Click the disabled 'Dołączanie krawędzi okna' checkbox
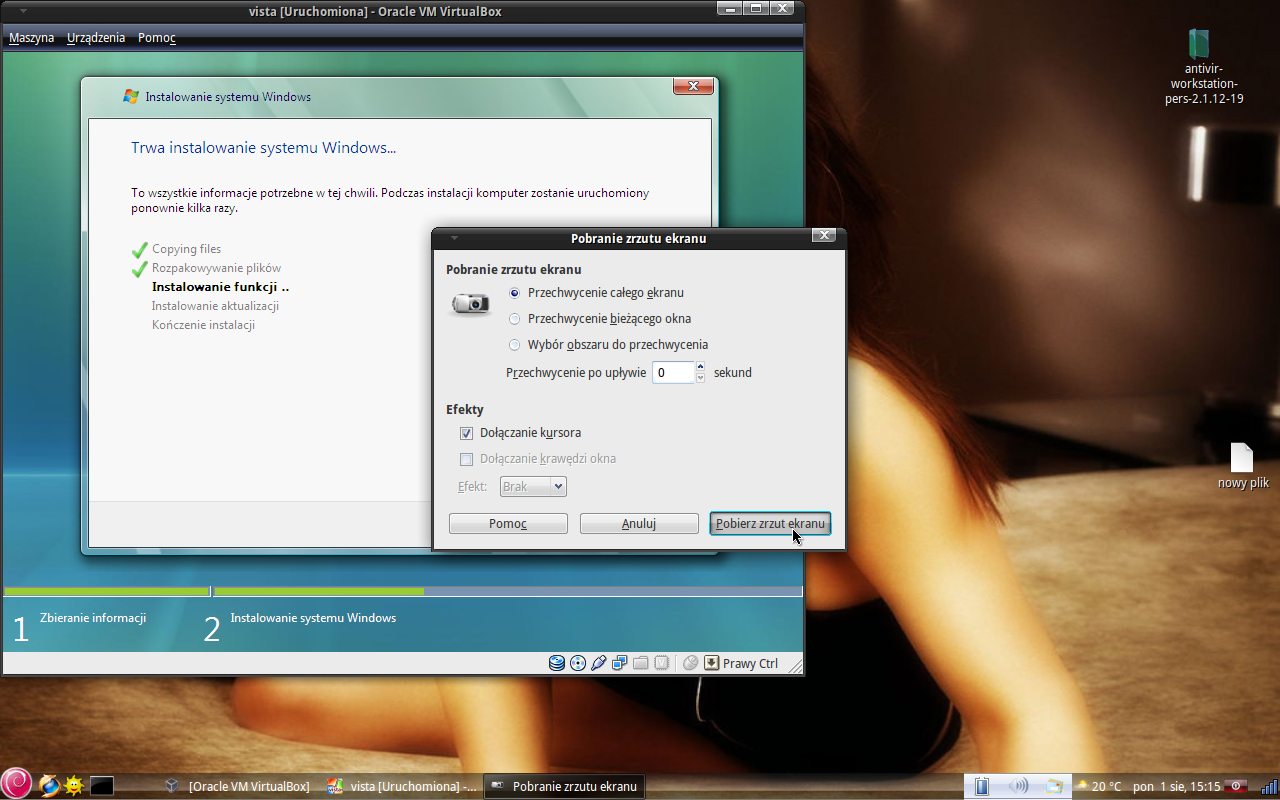The image size is (1280, 800). click(466, 459)
